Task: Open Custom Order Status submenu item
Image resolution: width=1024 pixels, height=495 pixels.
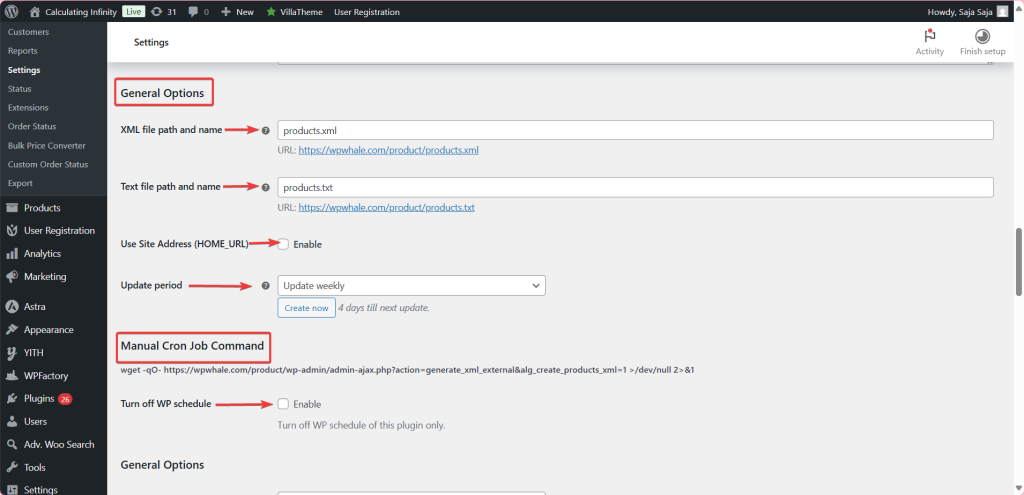Action: 48,165
